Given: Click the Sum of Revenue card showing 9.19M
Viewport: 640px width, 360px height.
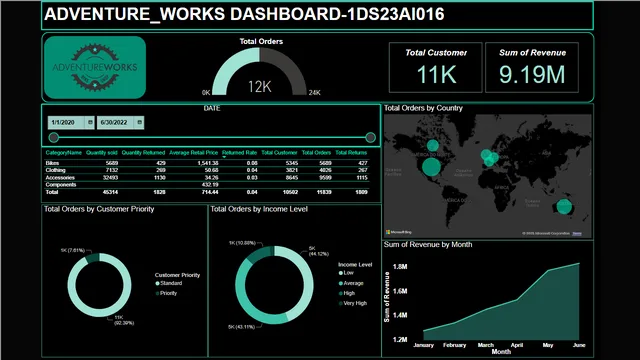Looking at the screenshot, I should pyautogui.click(x=532, y=67).
